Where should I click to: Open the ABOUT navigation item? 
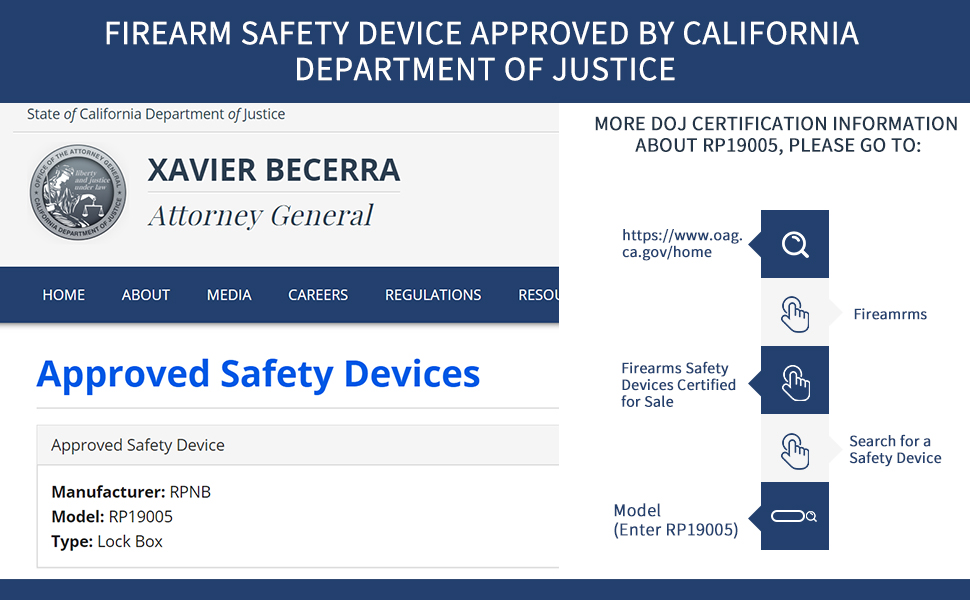(146, 295)
